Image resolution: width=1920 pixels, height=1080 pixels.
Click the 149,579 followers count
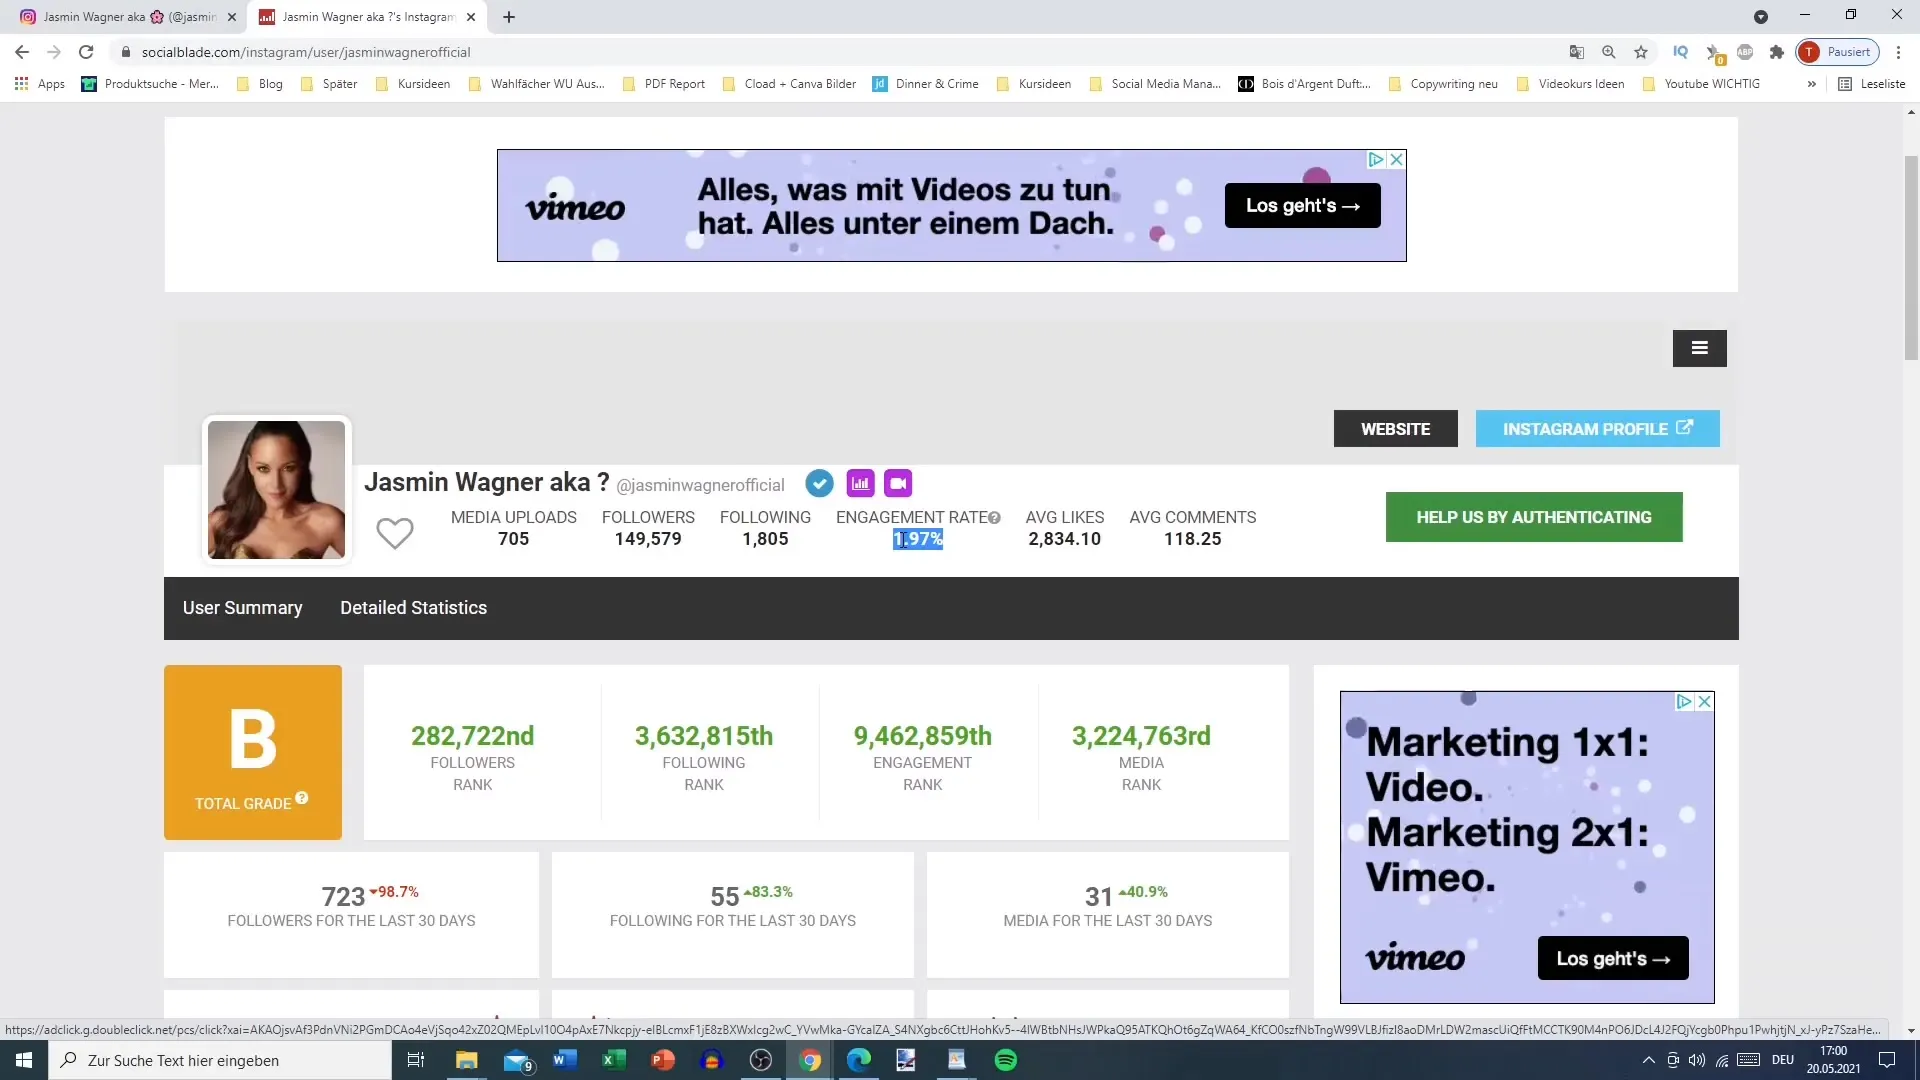648,539
